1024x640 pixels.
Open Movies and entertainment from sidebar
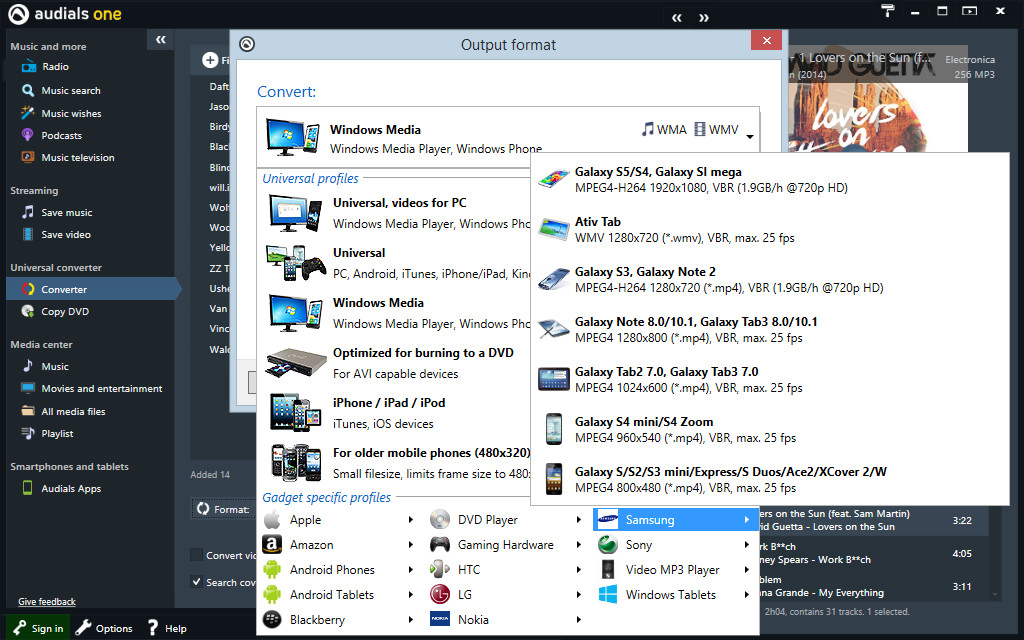click(28, 388)
